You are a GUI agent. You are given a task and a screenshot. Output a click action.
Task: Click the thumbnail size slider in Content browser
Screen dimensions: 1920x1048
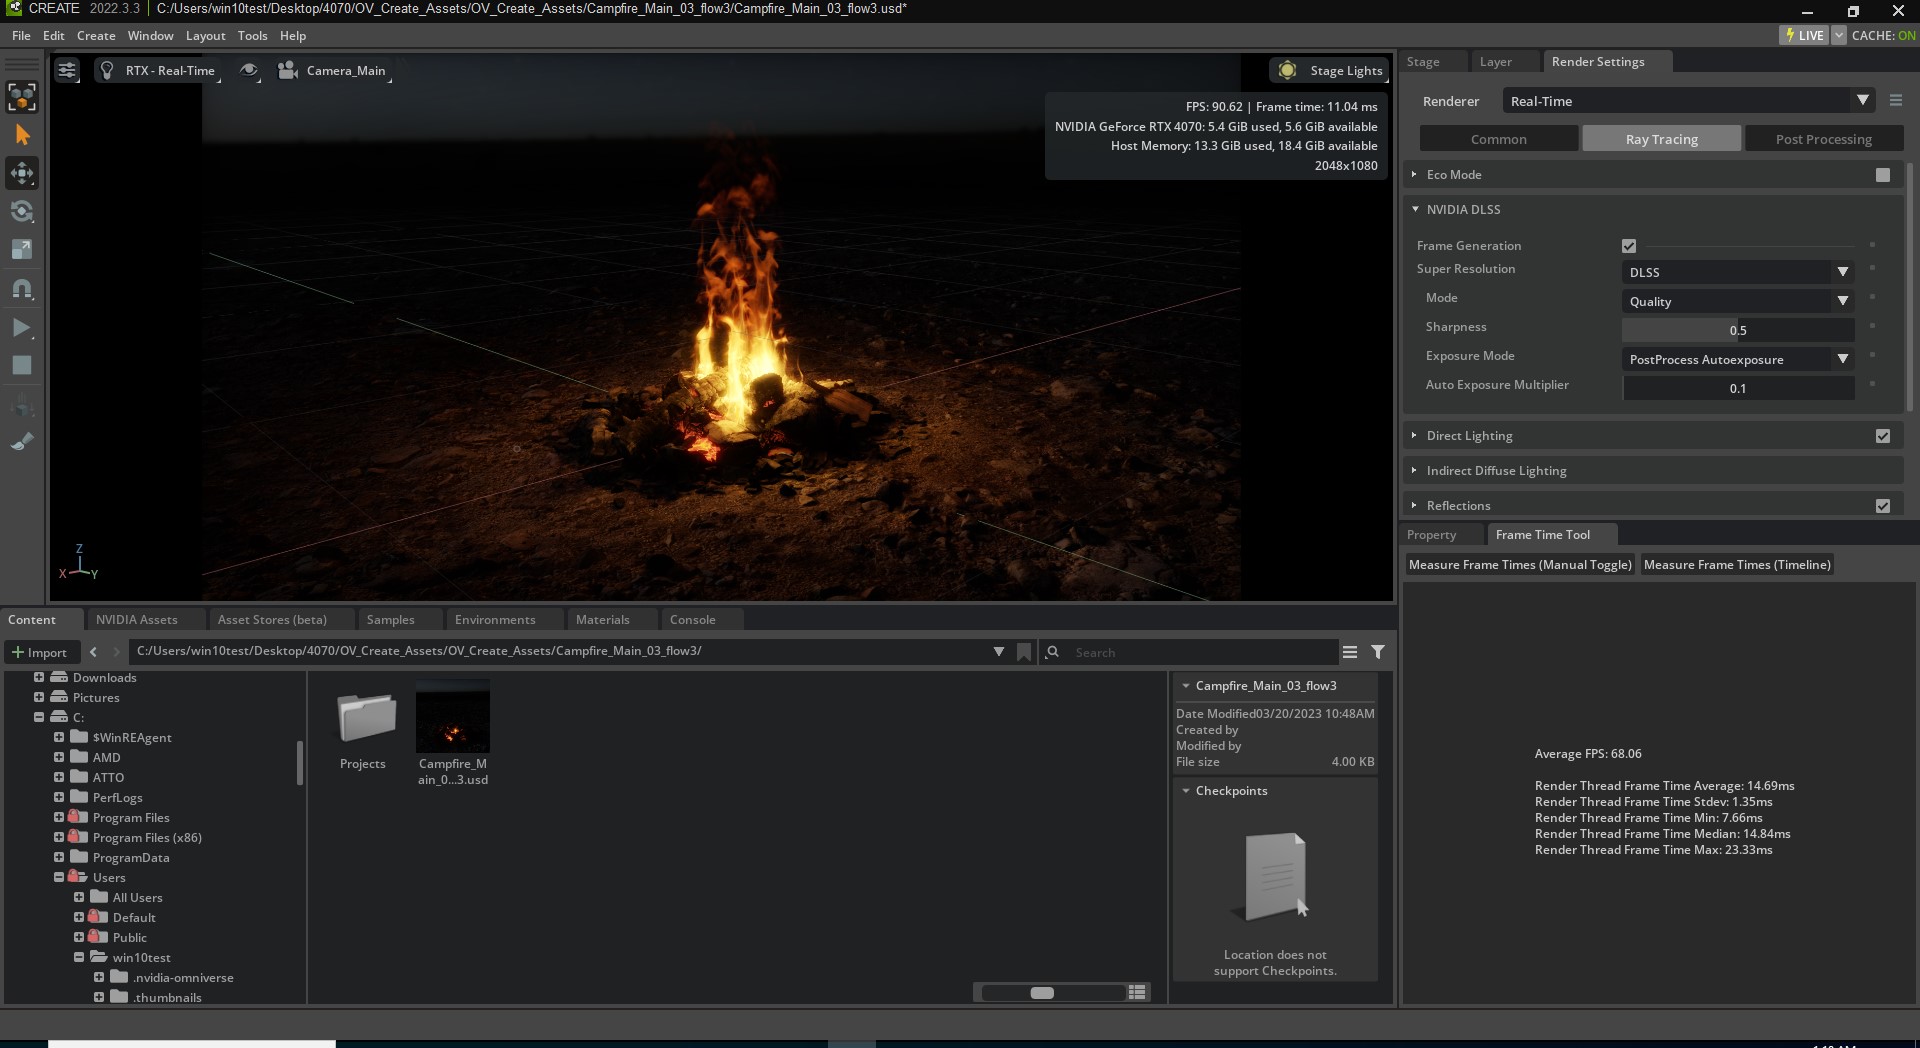1052,993
